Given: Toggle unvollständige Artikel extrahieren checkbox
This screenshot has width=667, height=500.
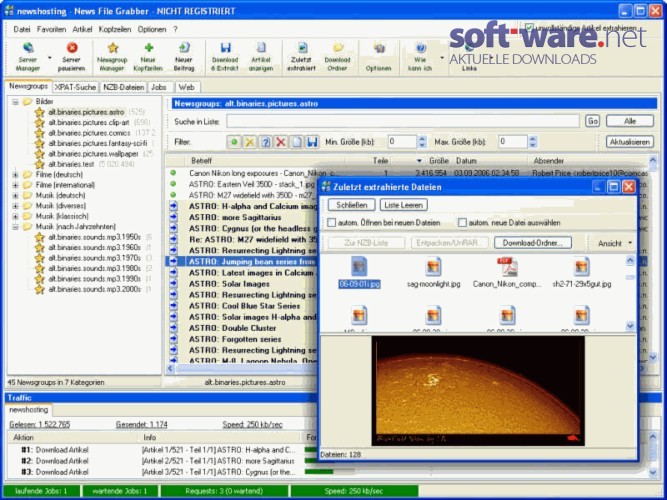Looking at the screenshot, I should [529, 28].
